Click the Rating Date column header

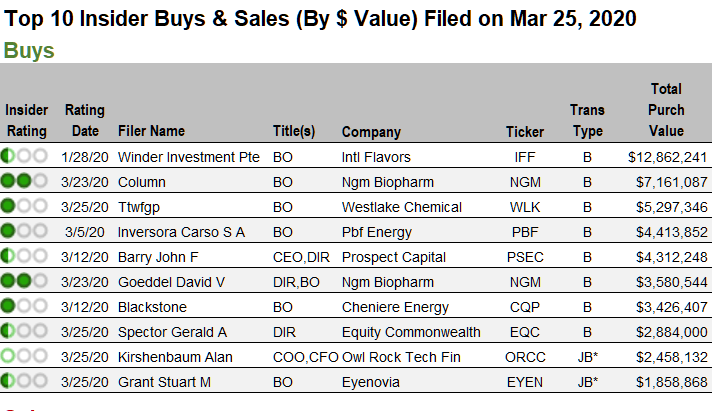(84, 120)
